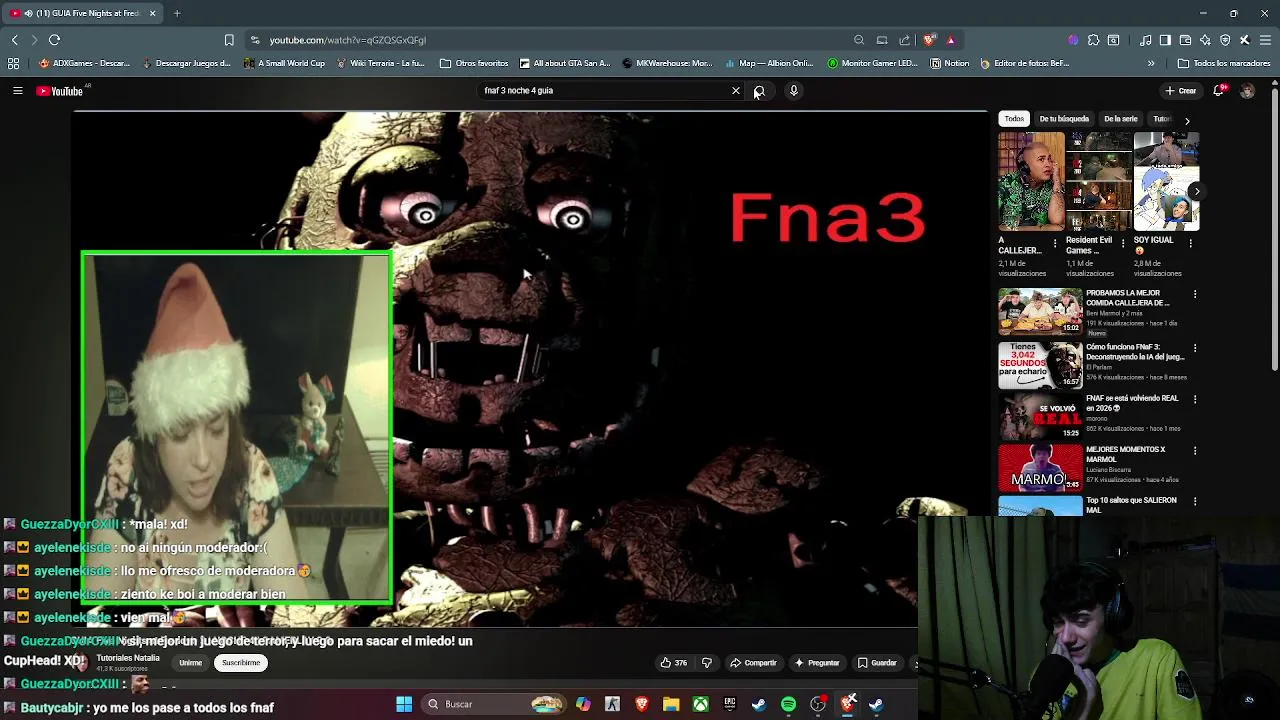
Task: Toggle the browser sidebar panel
Action: coord(1165,40)
